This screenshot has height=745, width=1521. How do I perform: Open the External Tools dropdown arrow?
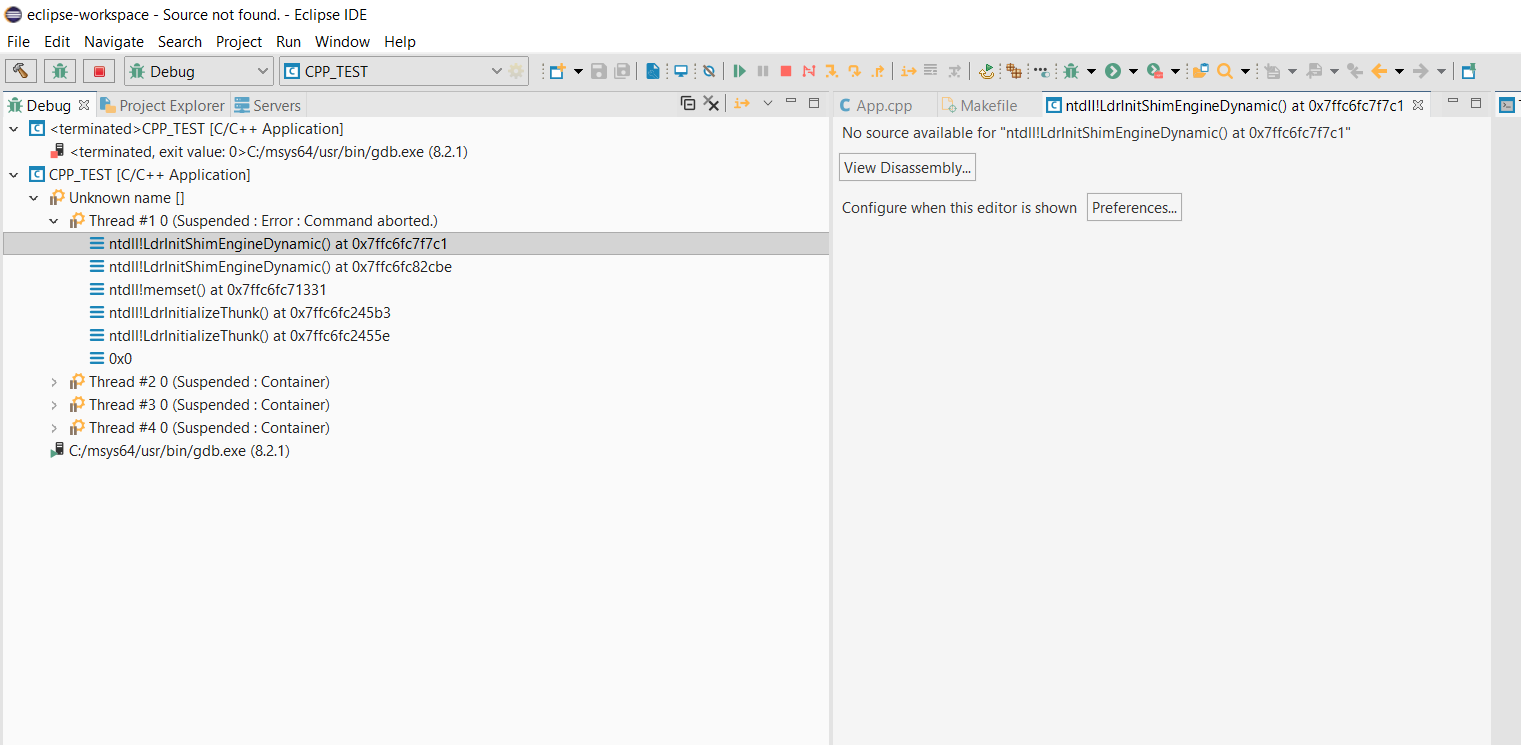(x=1175, y=71)
